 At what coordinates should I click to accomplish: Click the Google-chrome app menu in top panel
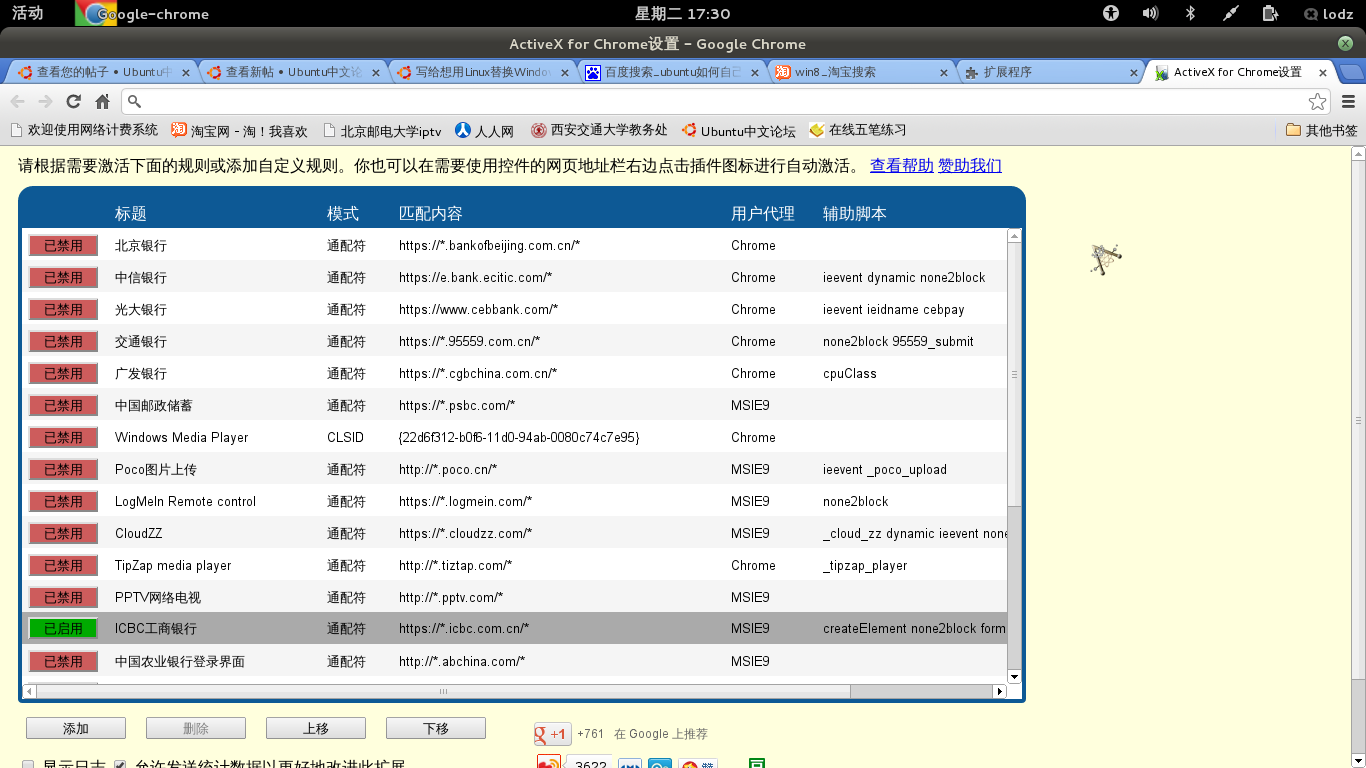pyautogui.click(x=143, y=14)
